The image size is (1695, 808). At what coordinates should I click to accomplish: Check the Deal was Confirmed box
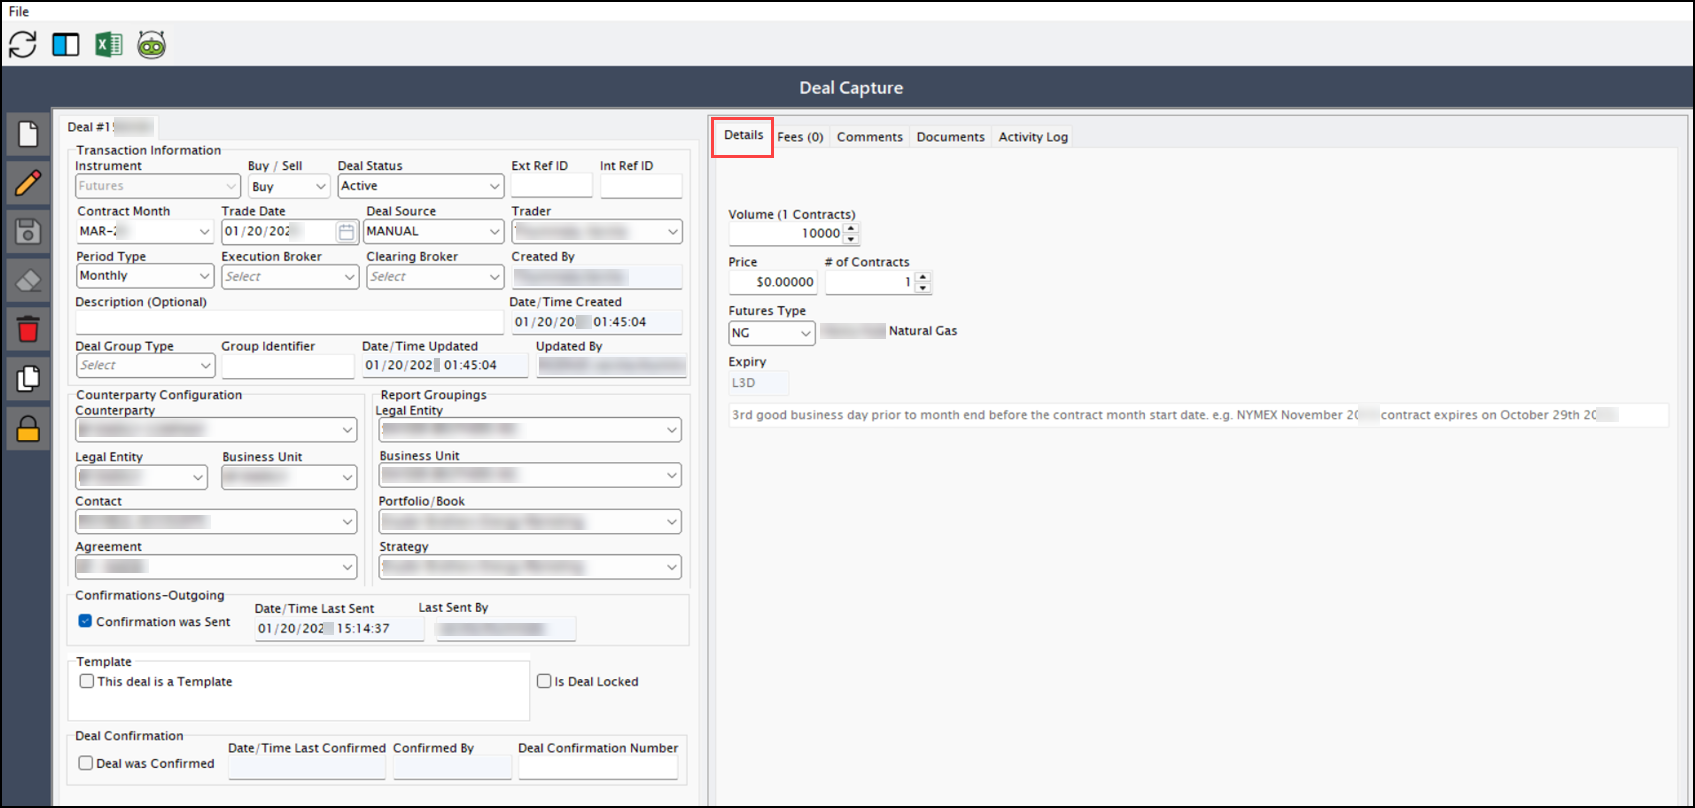coord(86,763)
